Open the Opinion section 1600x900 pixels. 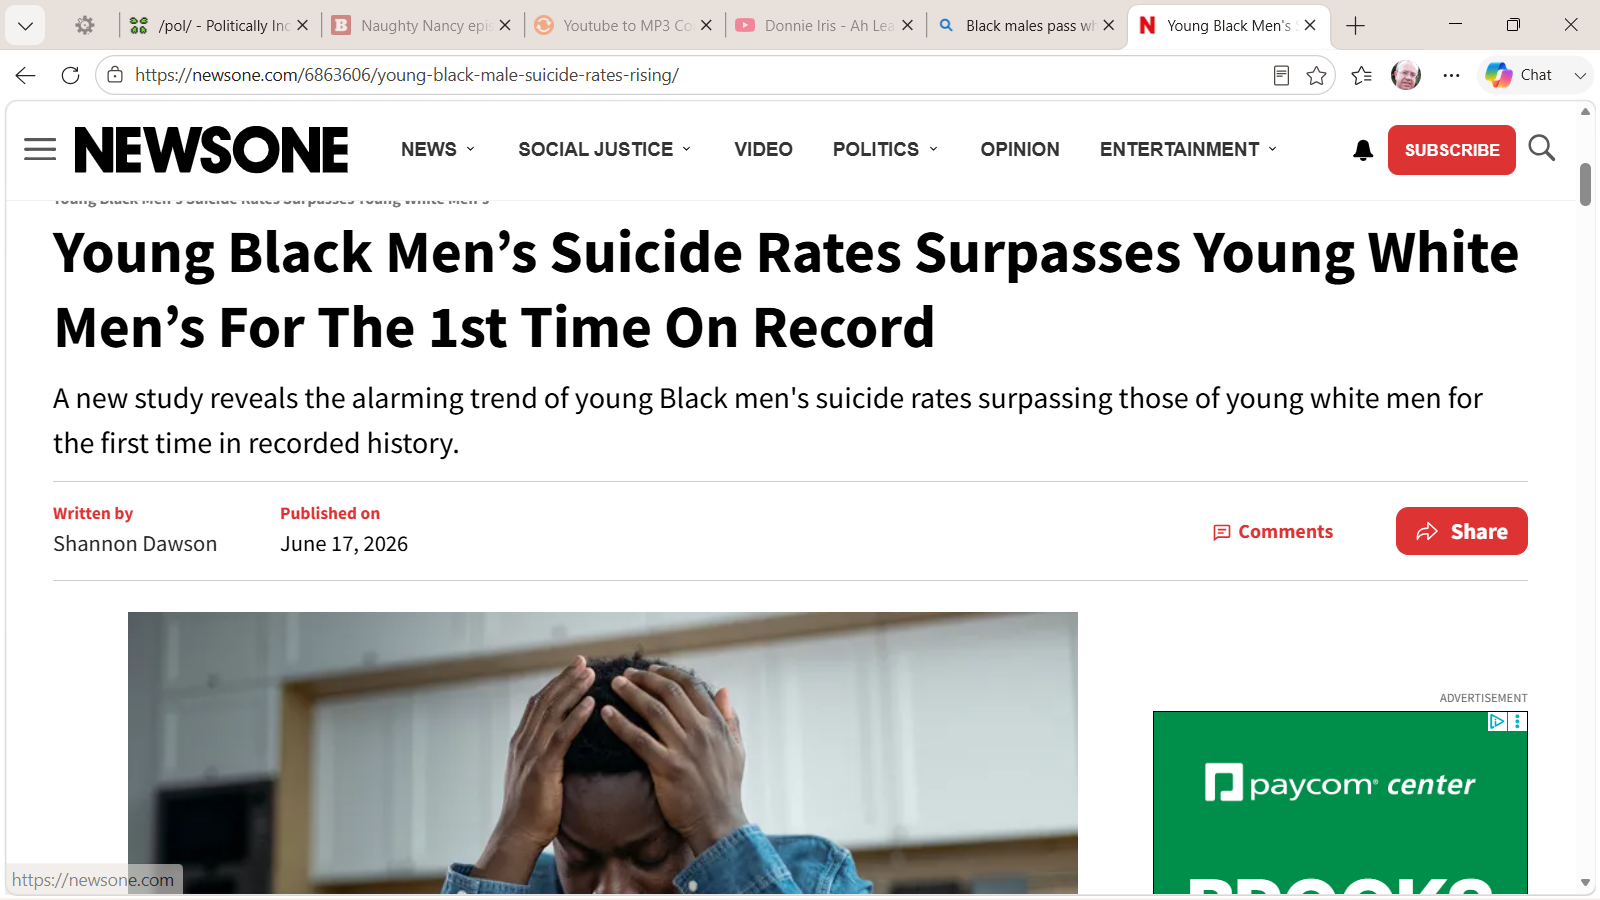click(1020, 149)
